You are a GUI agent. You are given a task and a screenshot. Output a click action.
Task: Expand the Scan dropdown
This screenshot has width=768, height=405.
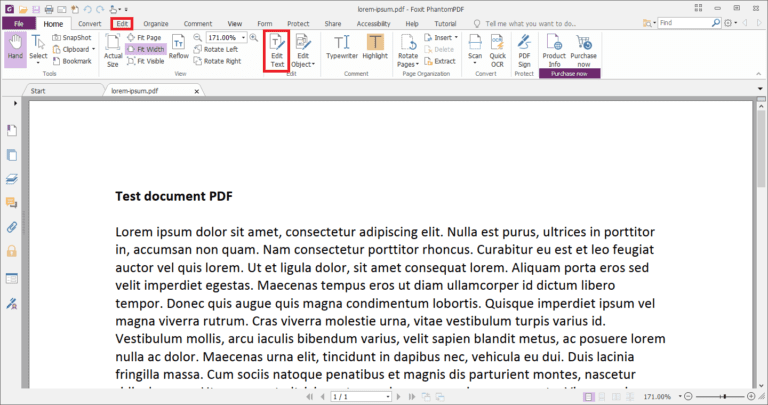[x=475, y=63]
